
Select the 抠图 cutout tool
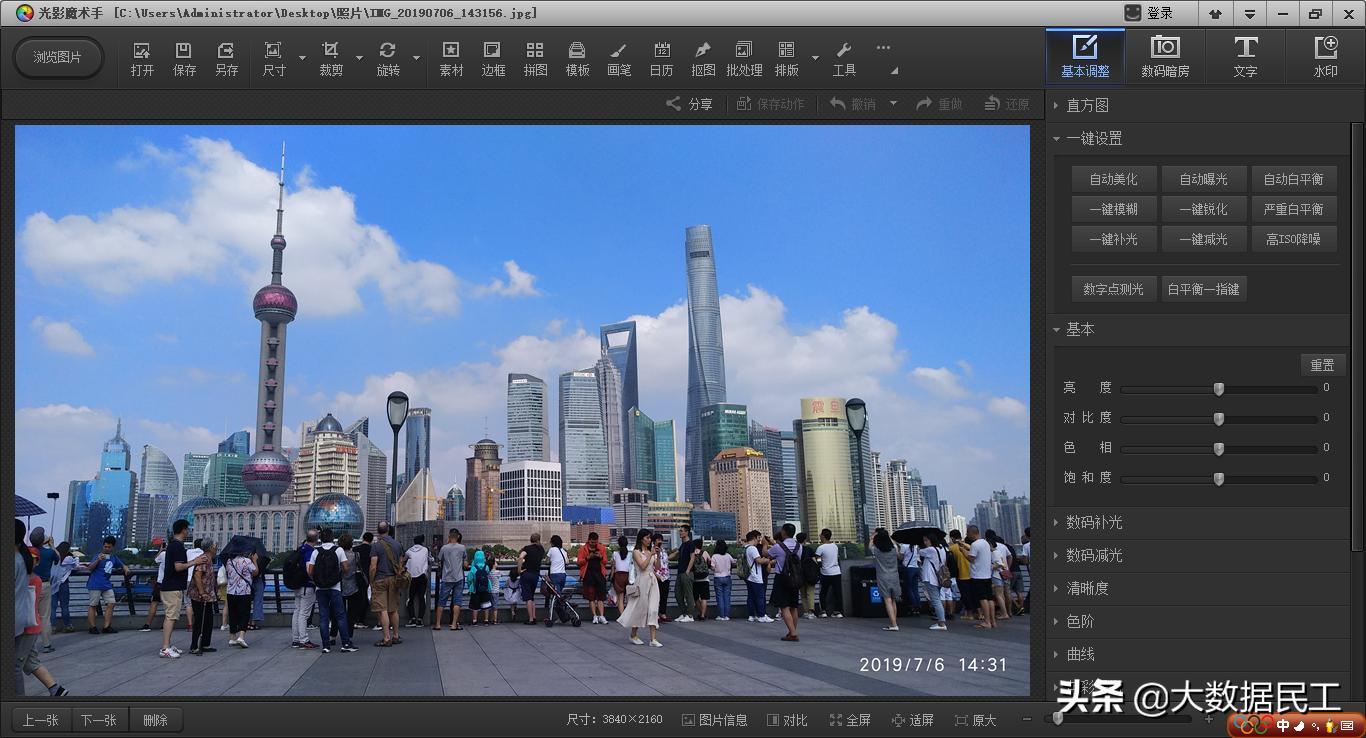(x=703, y=57)
